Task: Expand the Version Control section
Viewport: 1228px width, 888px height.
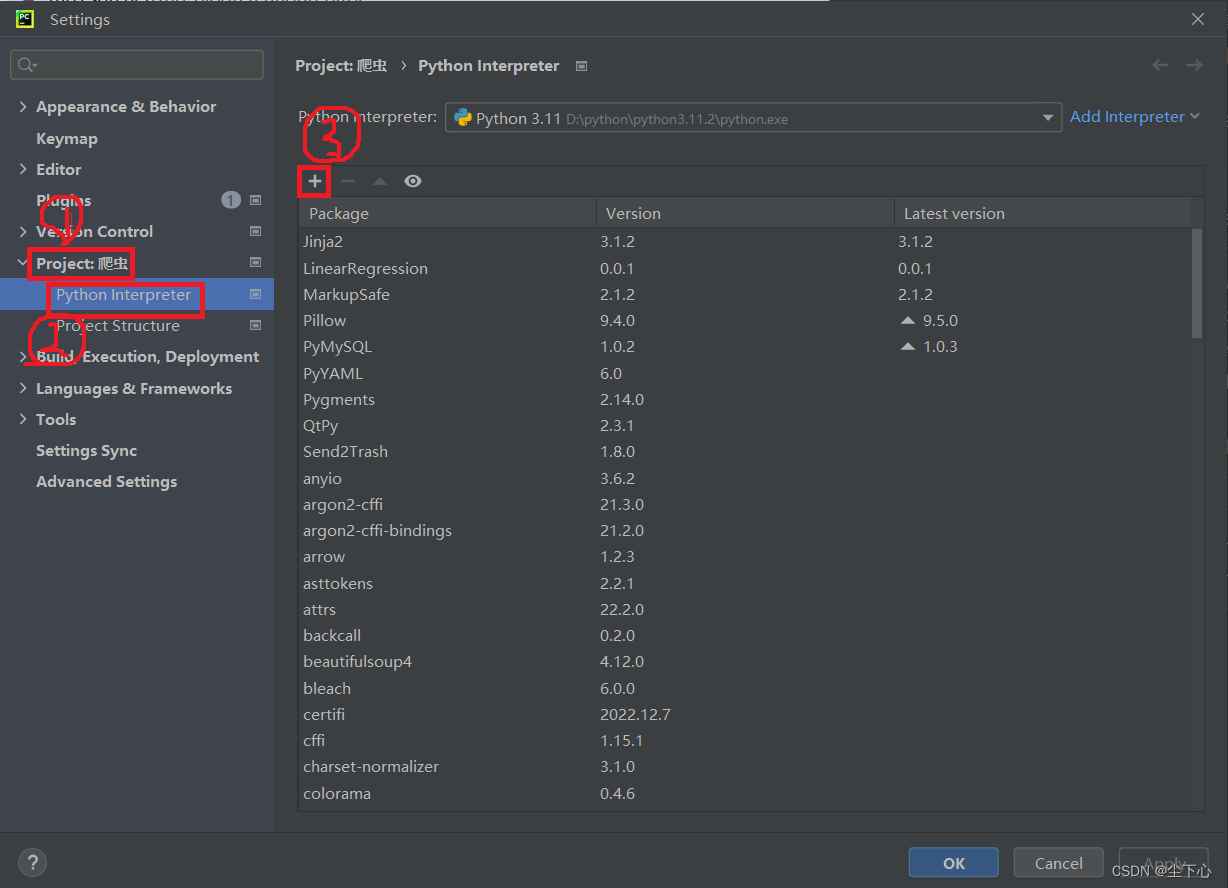Action: 23,231
